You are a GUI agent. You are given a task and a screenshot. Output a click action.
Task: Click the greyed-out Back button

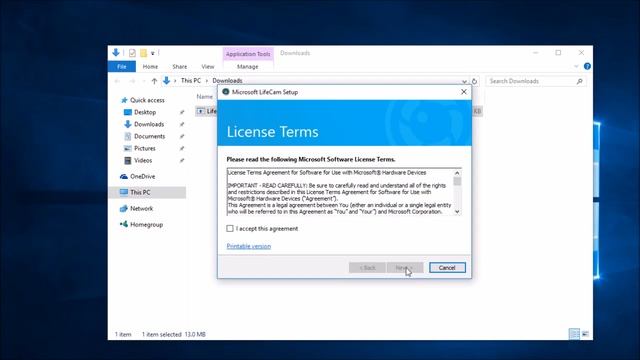tap(367, 268)
